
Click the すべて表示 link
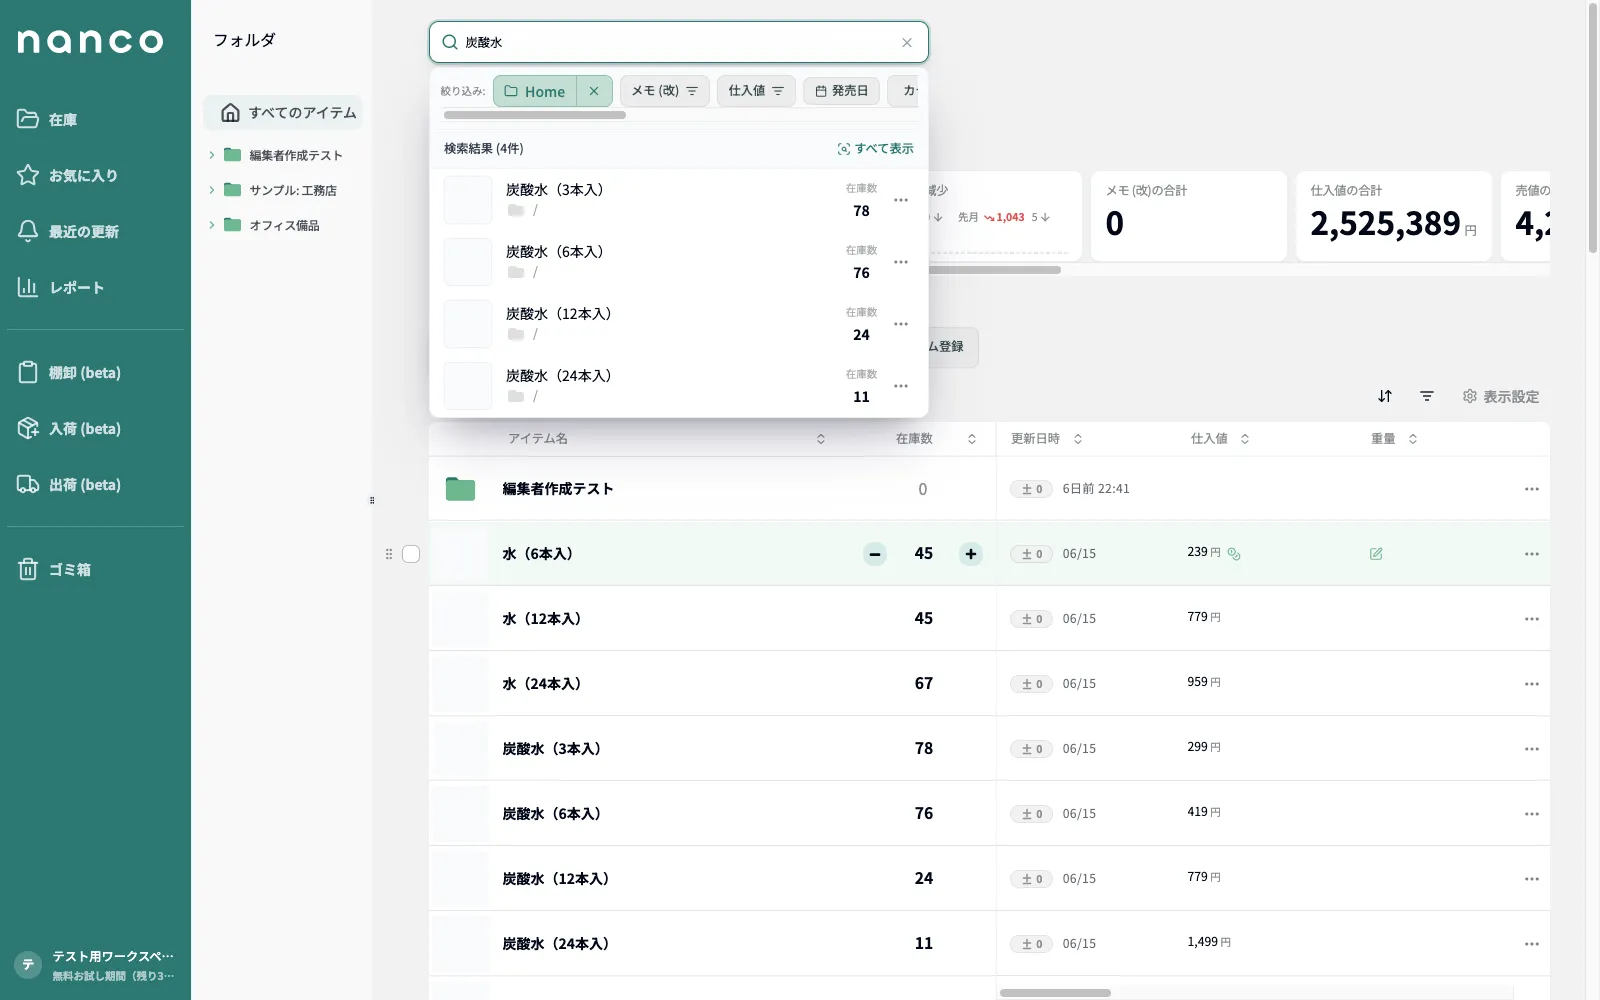(876, 148)
